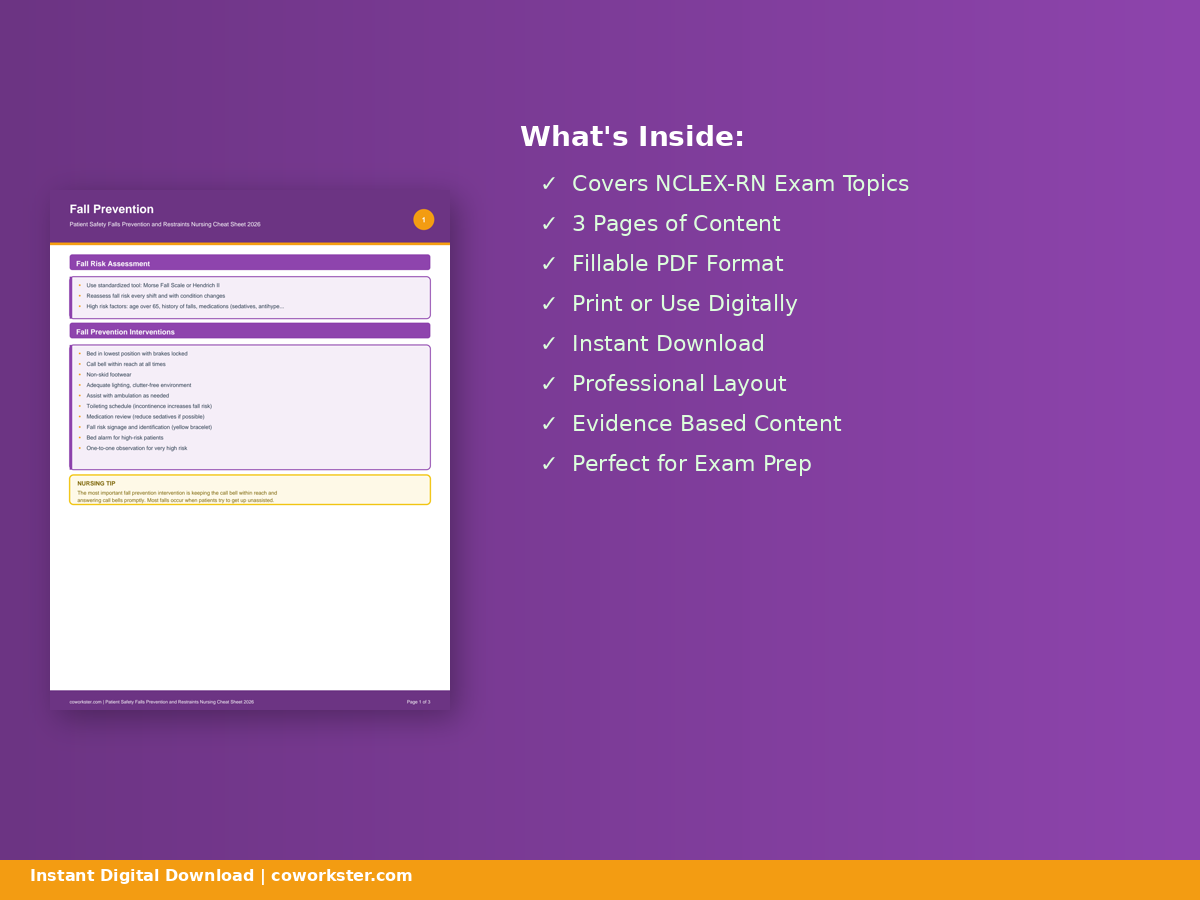Click the checkmark next to 3 Pages of Content
The width and height of the screenshot is (1200, 900).
point(548,225)
